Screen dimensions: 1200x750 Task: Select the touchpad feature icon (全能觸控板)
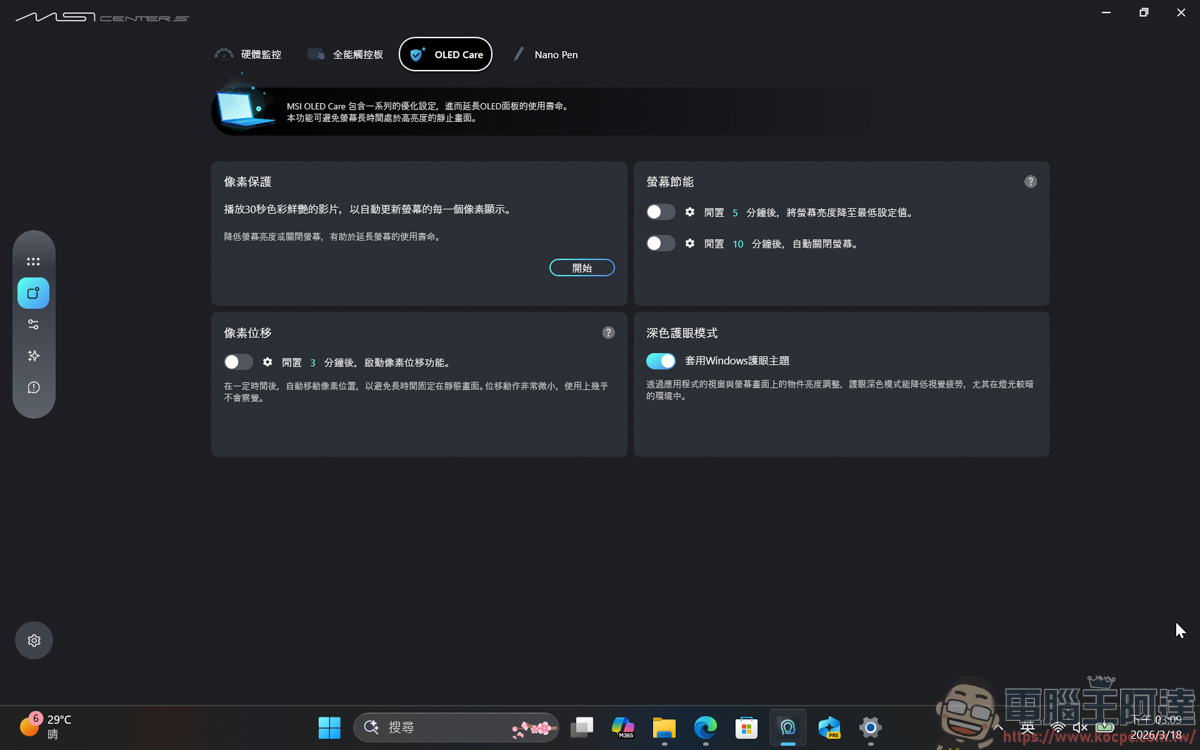click(x=317, y=54)
